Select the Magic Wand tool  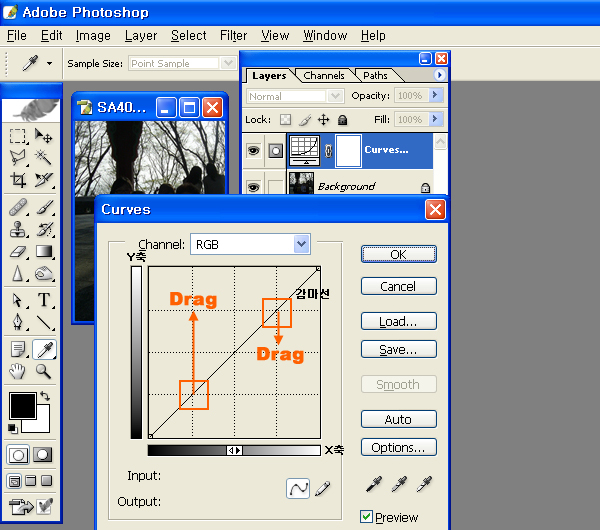(x=44, y=157)
